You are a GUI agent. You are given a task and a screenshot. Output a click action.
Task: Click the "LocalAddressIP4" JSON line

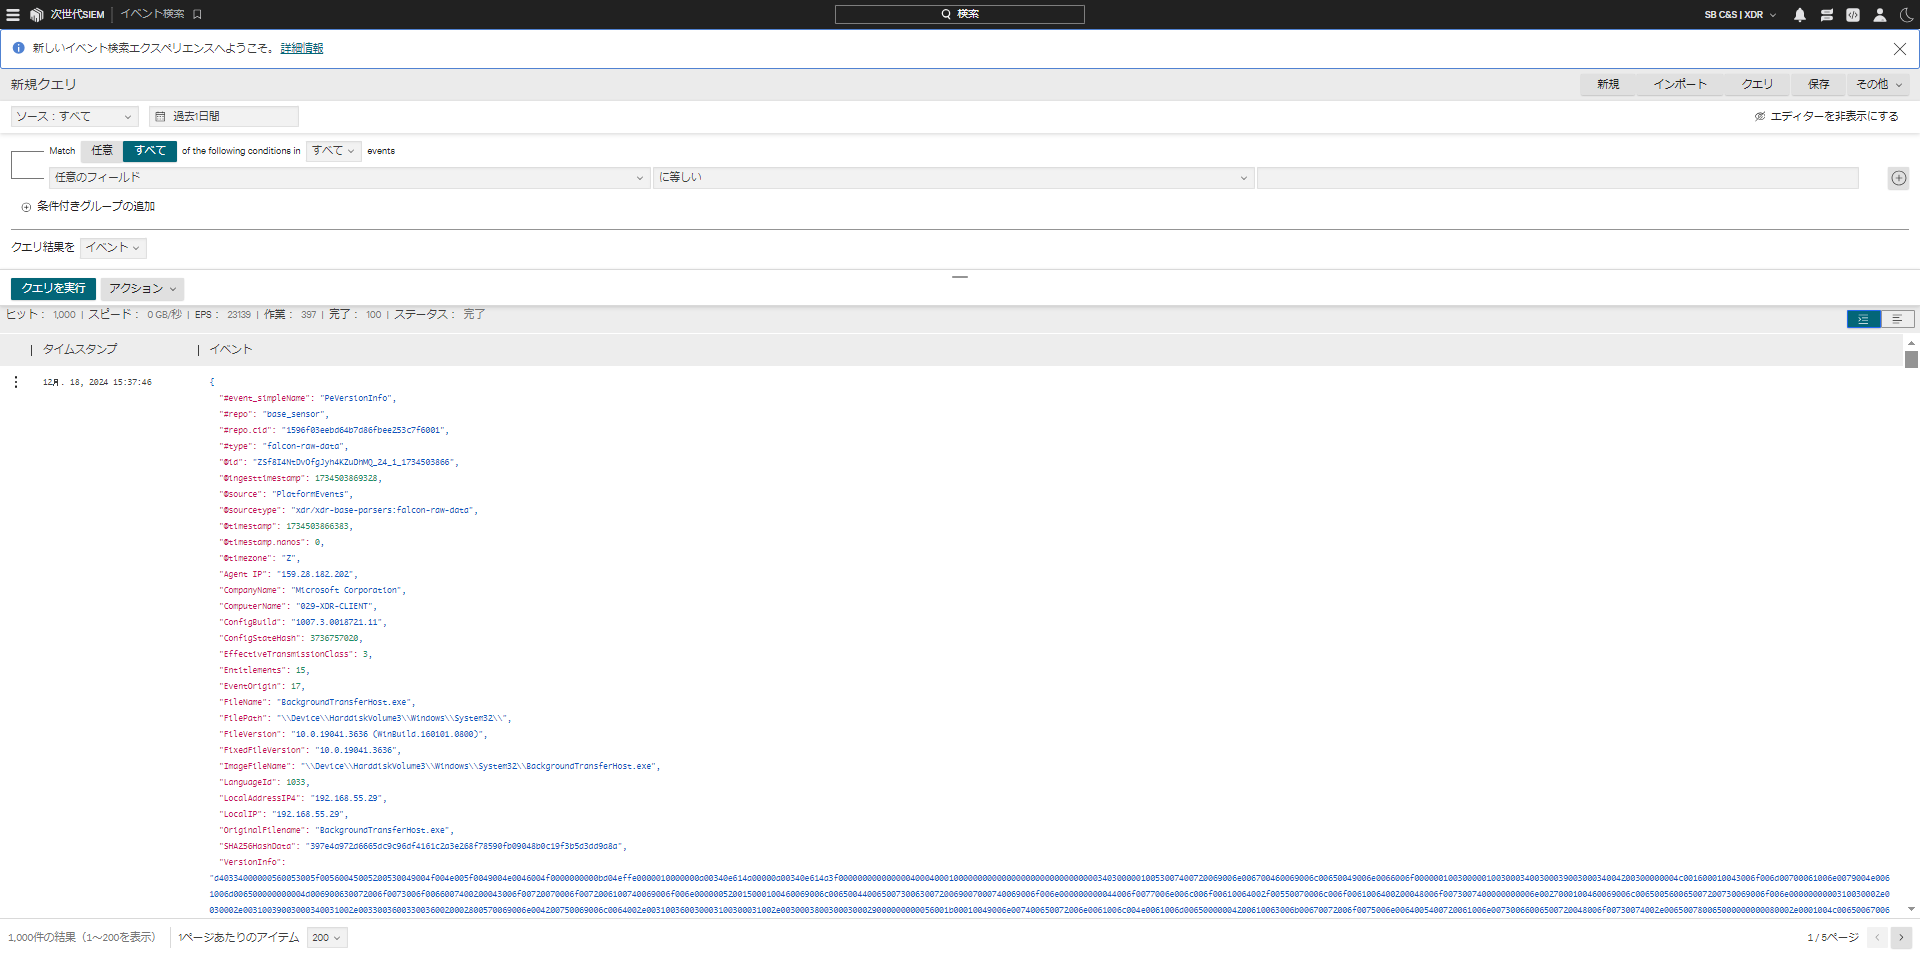point(303,799)
